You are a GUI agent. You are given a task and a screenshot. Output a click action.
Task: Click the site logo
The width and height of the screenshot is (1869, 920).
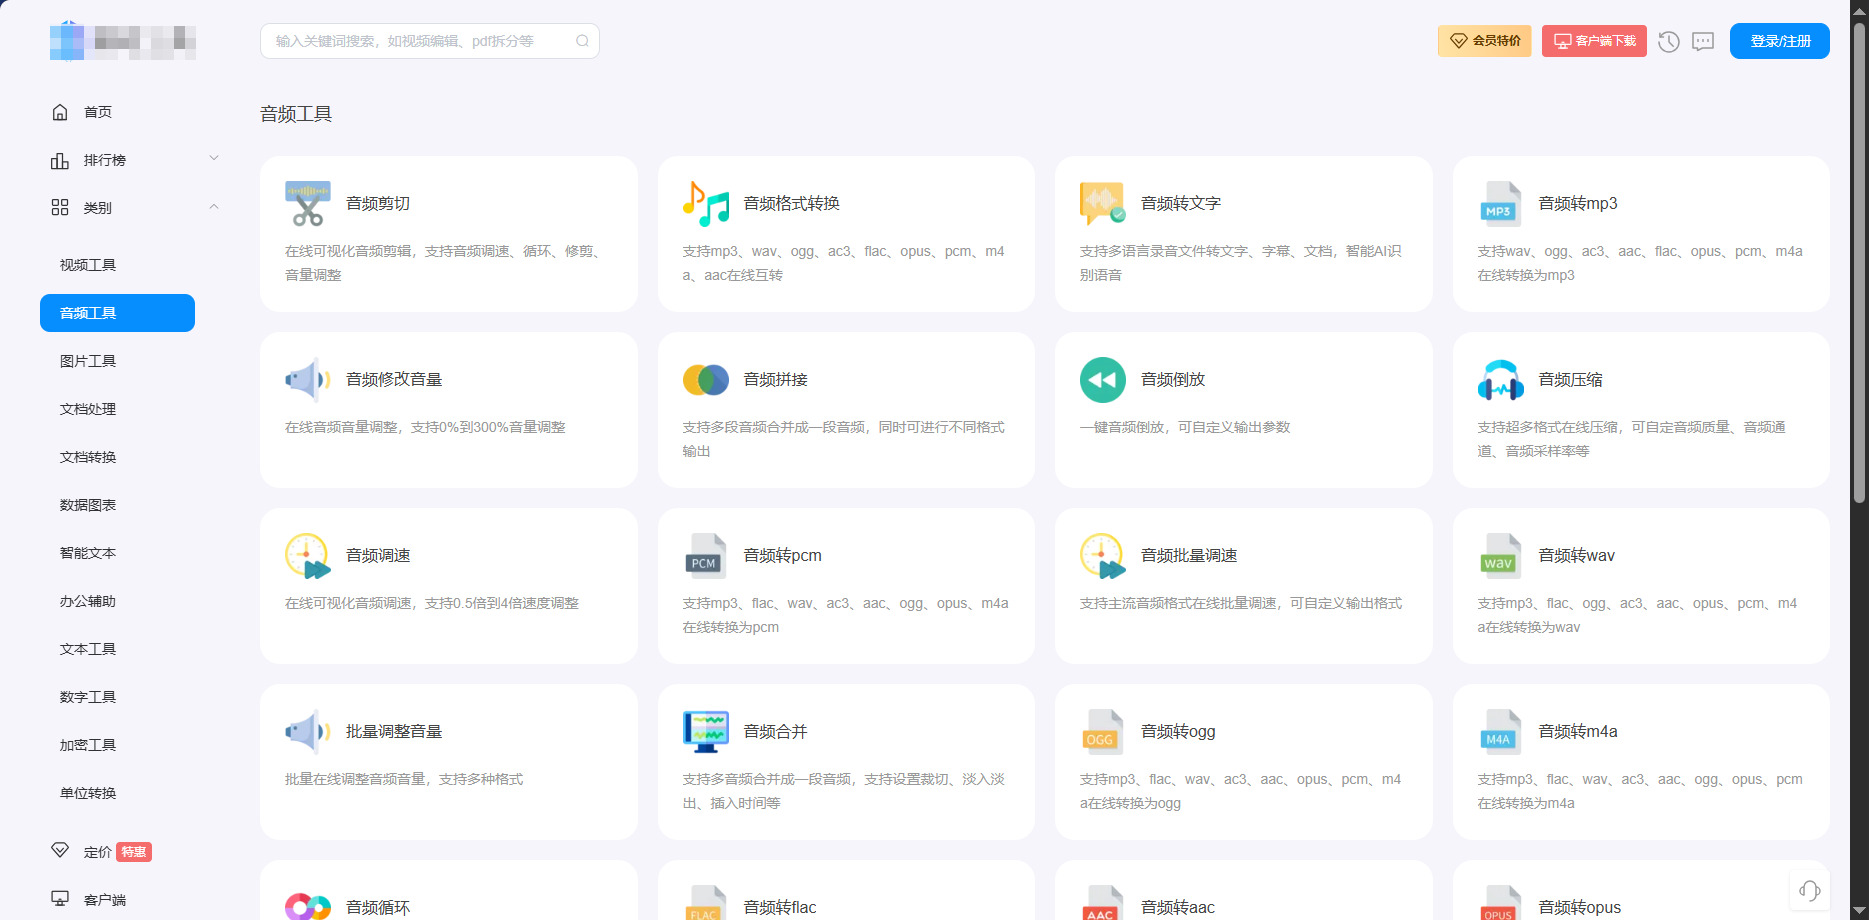coord(123,41)
